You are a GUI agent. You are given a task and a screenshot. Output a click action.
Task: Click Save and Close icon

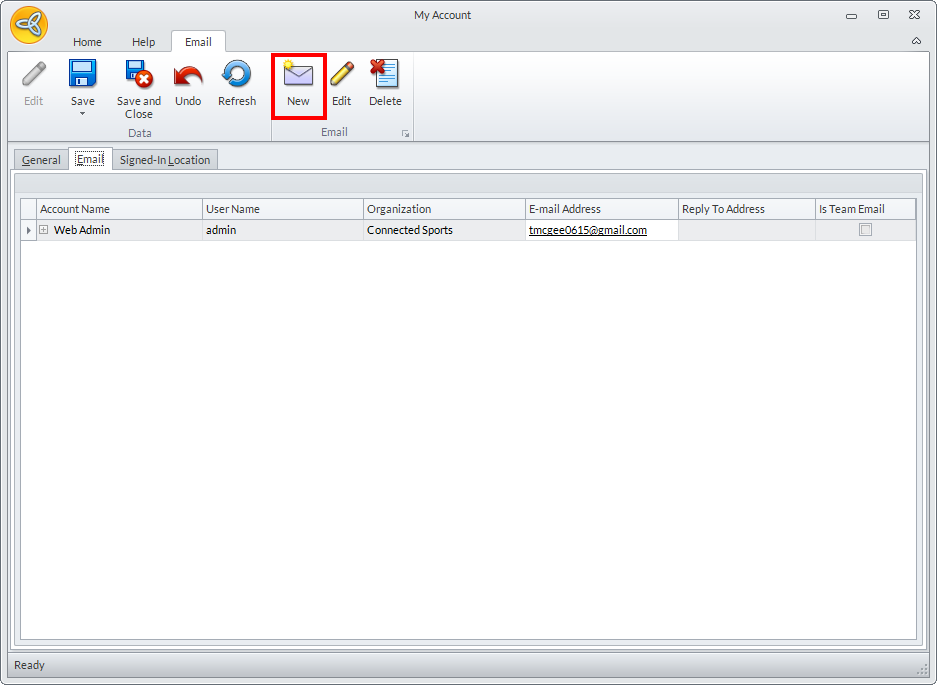tap(138, 76)
